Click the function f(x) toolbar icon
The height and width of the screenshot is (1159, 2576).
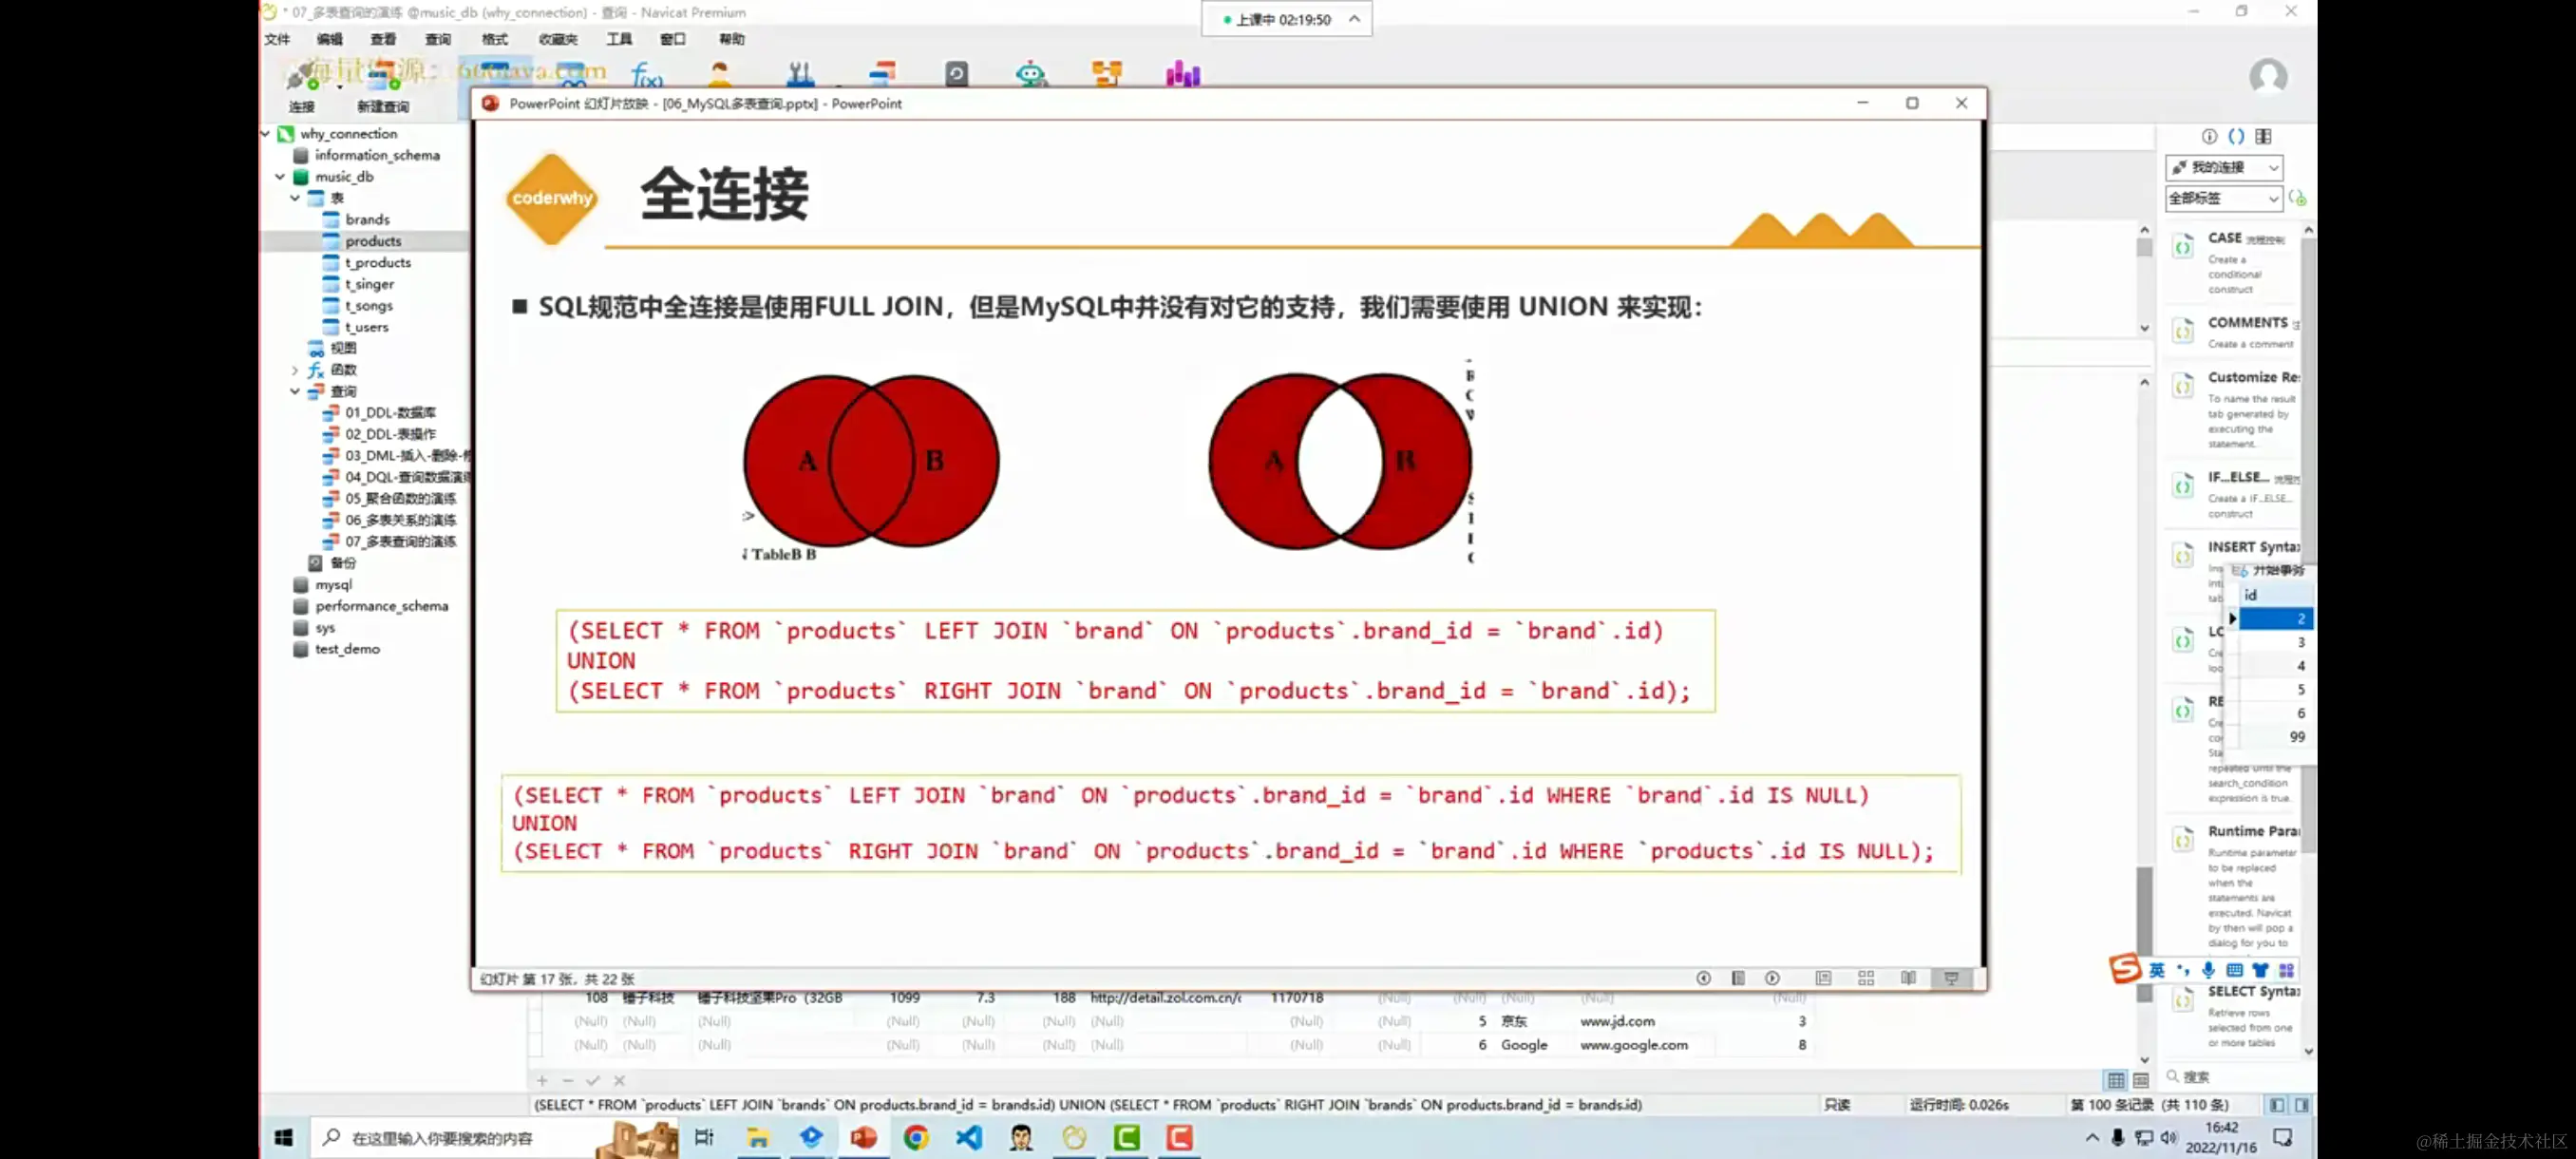click(x=647, y=74)
